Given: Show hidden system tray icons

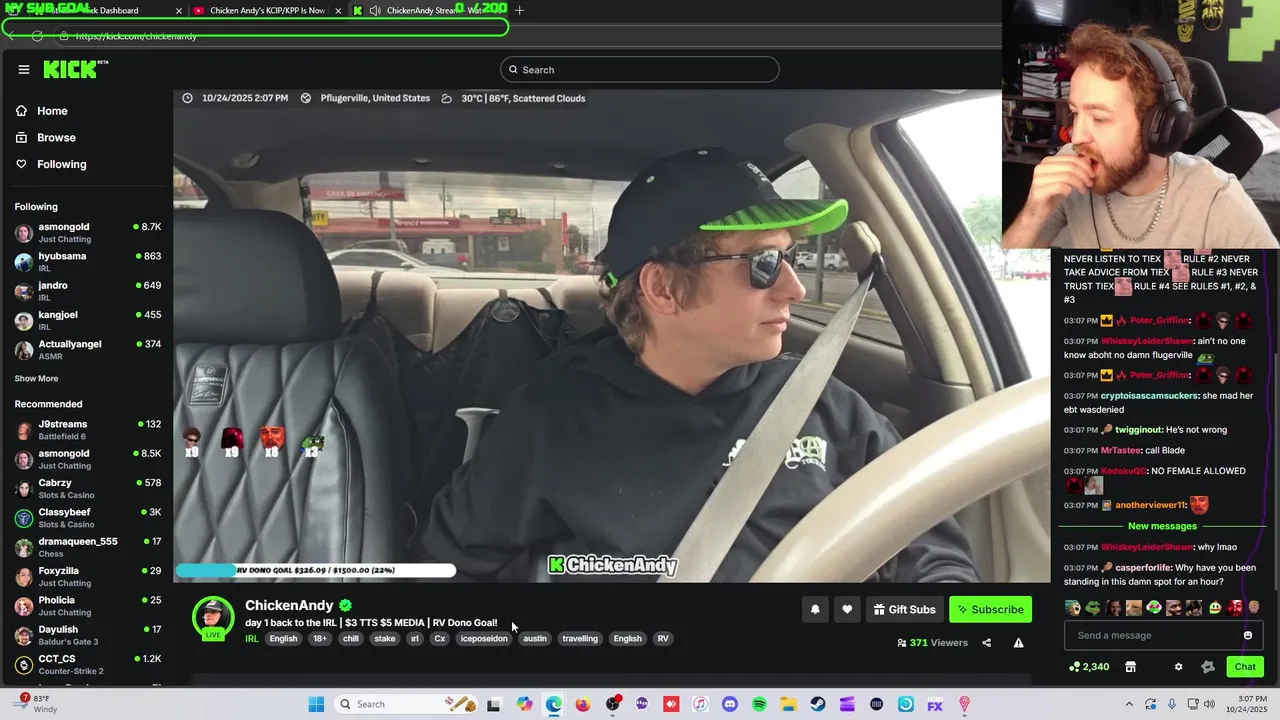Looking at the screenshot, I should pyautogui.click(x=1129, y=704).
